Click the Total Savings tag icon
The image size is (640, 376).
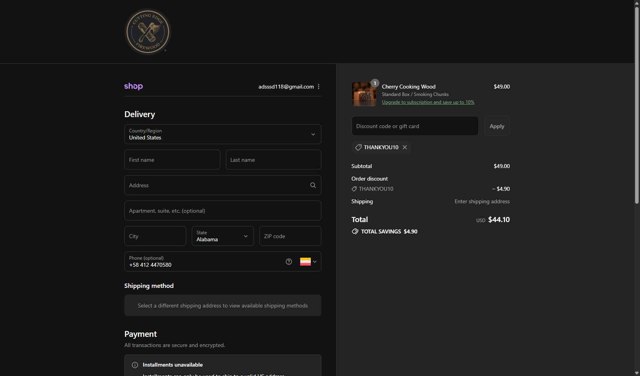(x=355, y=231)
